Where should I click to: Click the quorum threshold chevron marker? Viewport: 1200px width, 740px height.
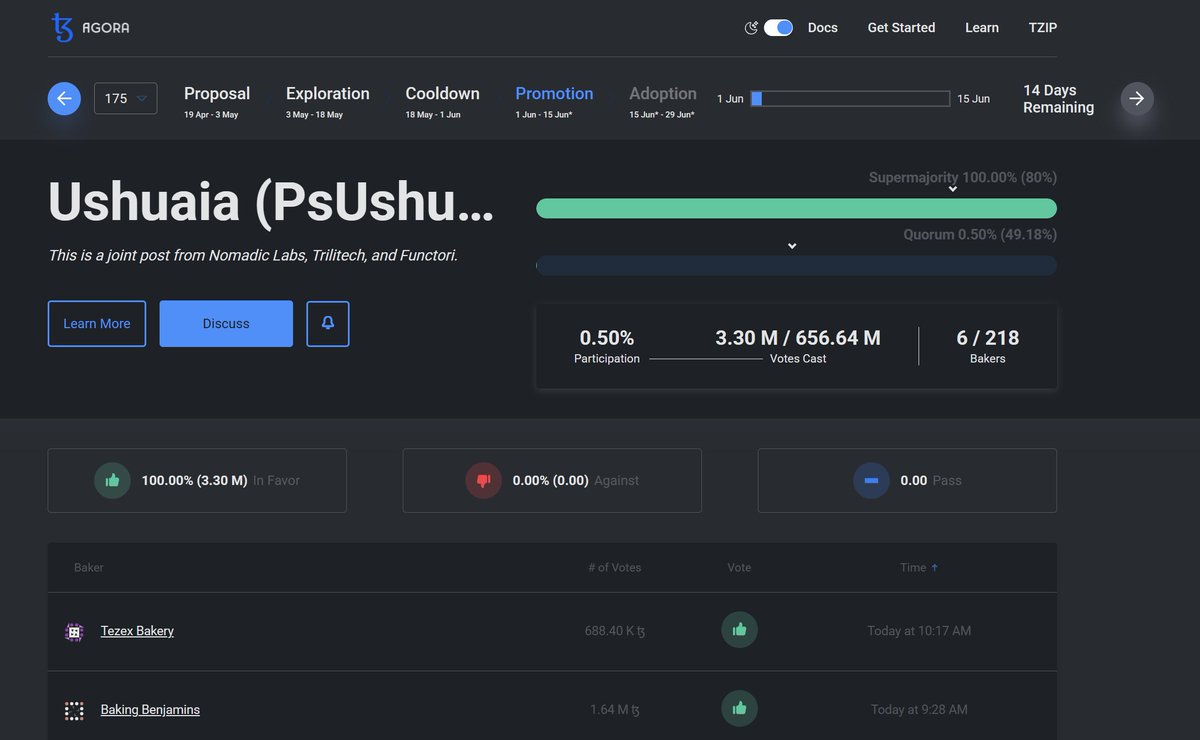click(x=792, y=246)
